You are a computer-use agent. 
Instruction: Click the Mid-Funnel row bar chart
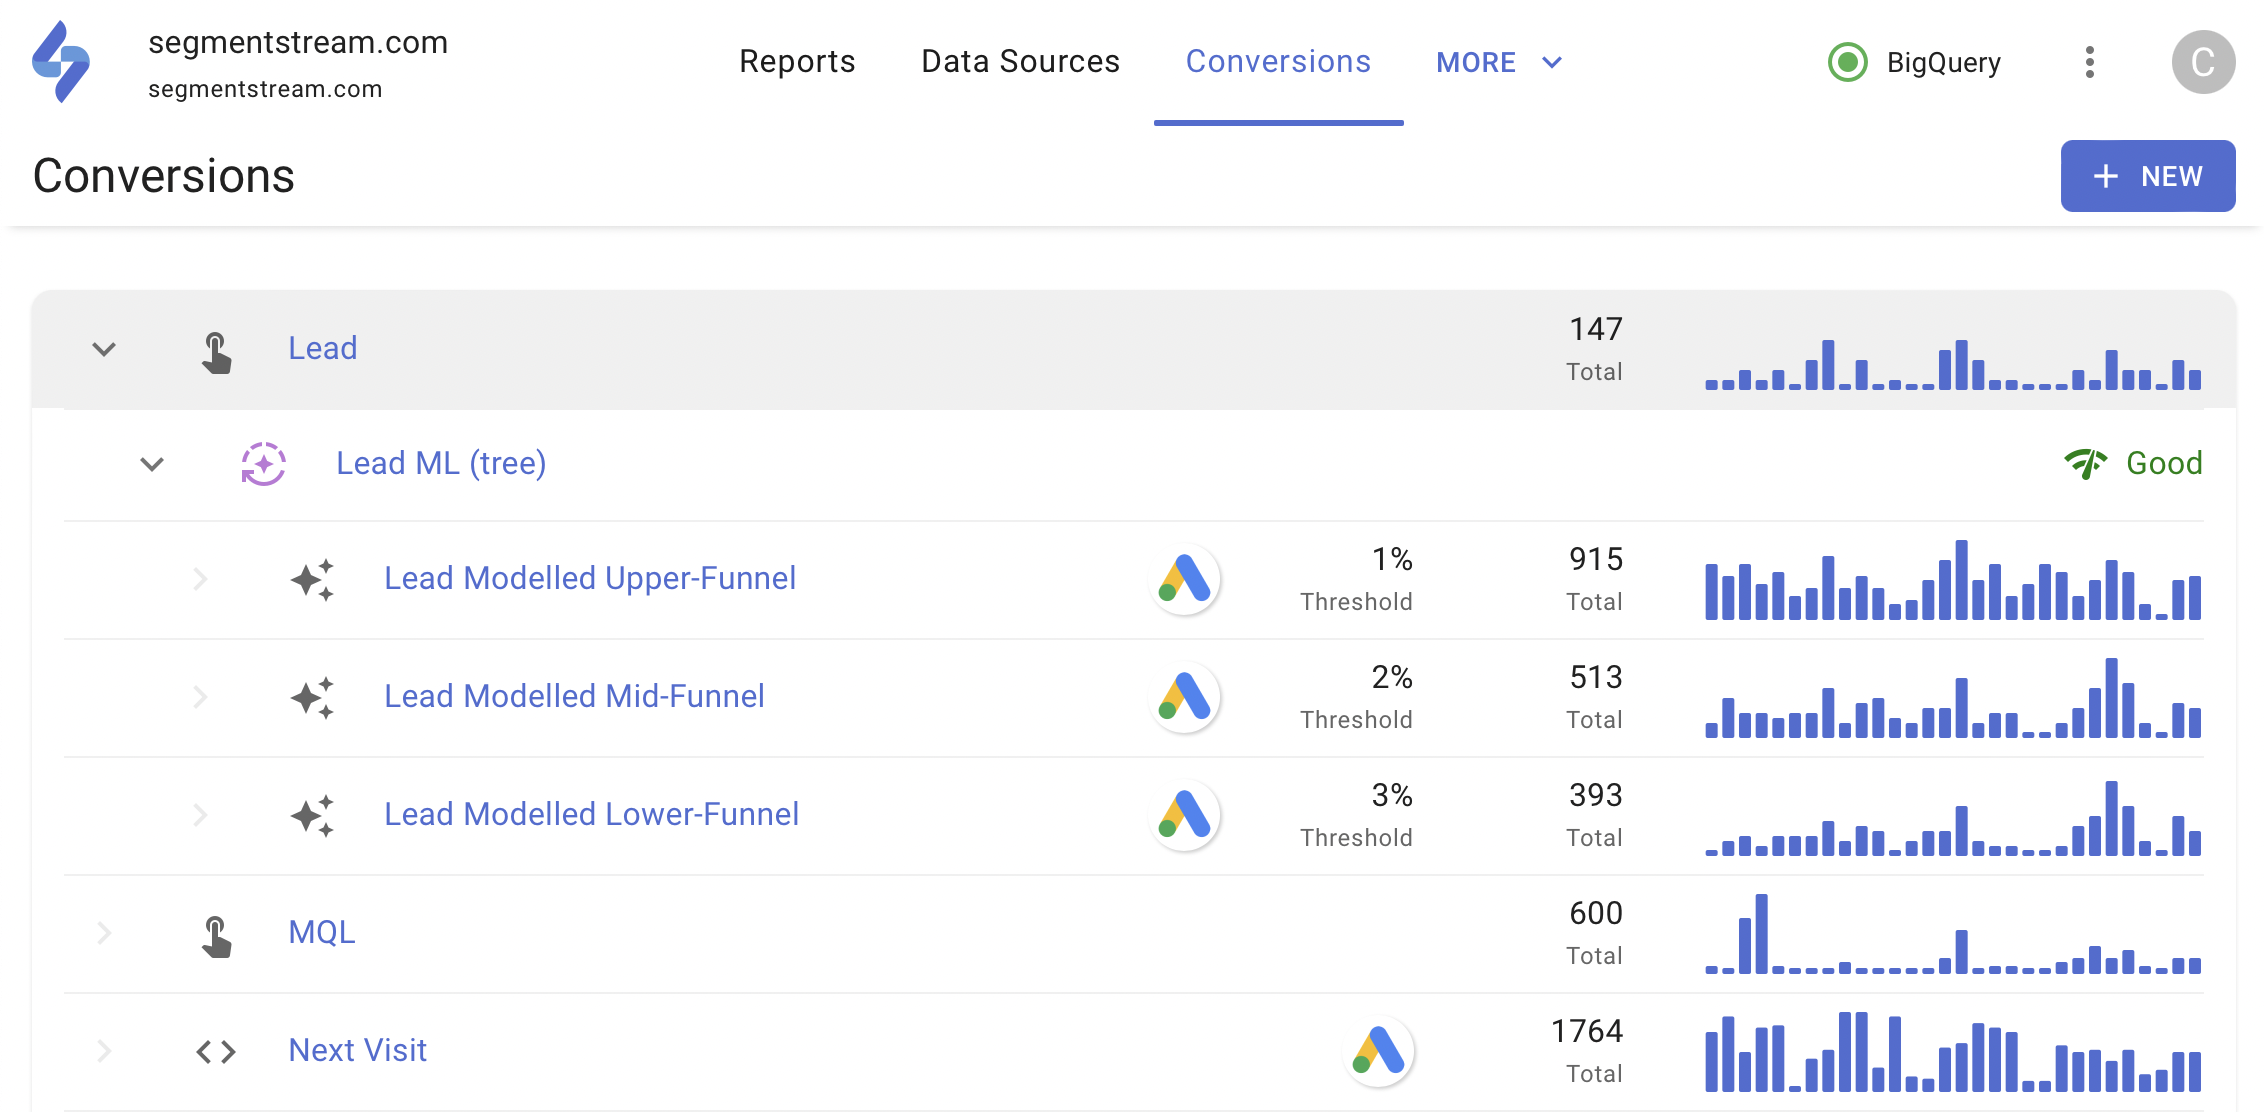pyautogui.click(x=1953, y=698)
